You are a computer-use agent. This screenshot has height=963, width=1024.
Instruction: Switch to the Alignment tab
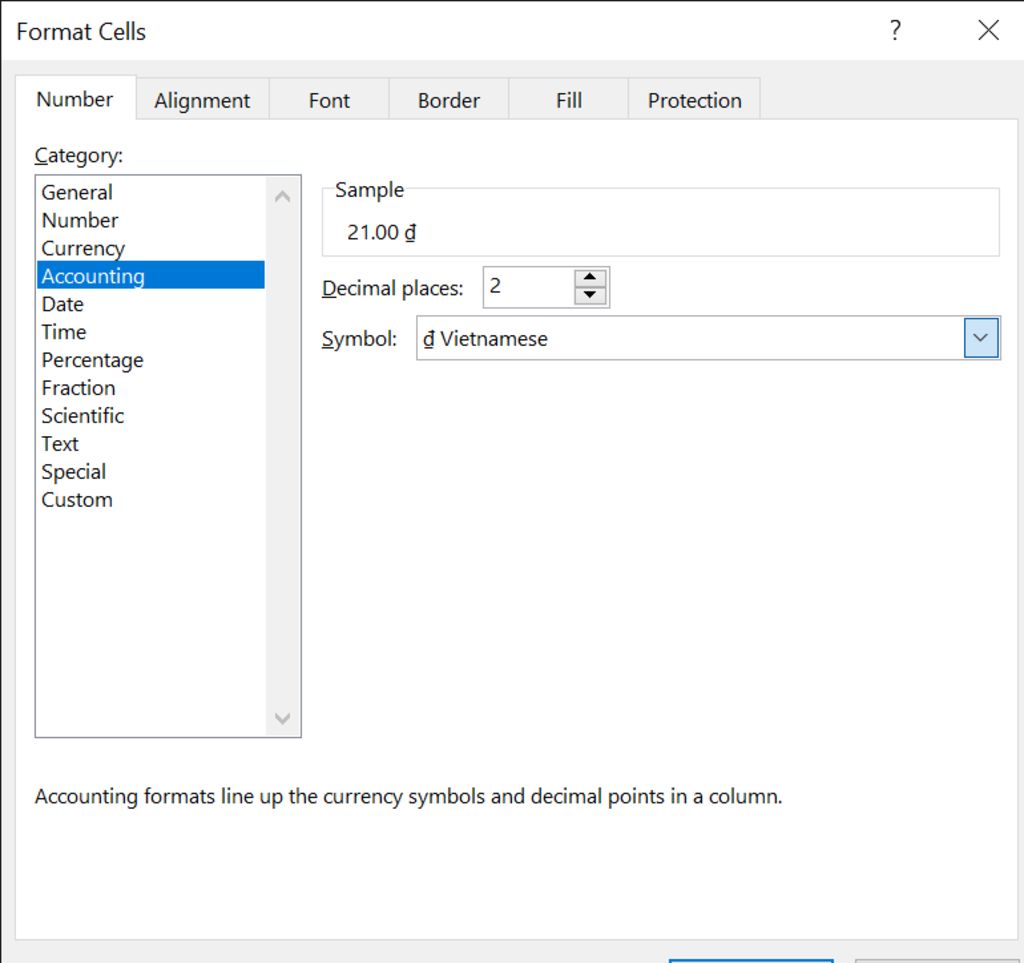point(202,101)
